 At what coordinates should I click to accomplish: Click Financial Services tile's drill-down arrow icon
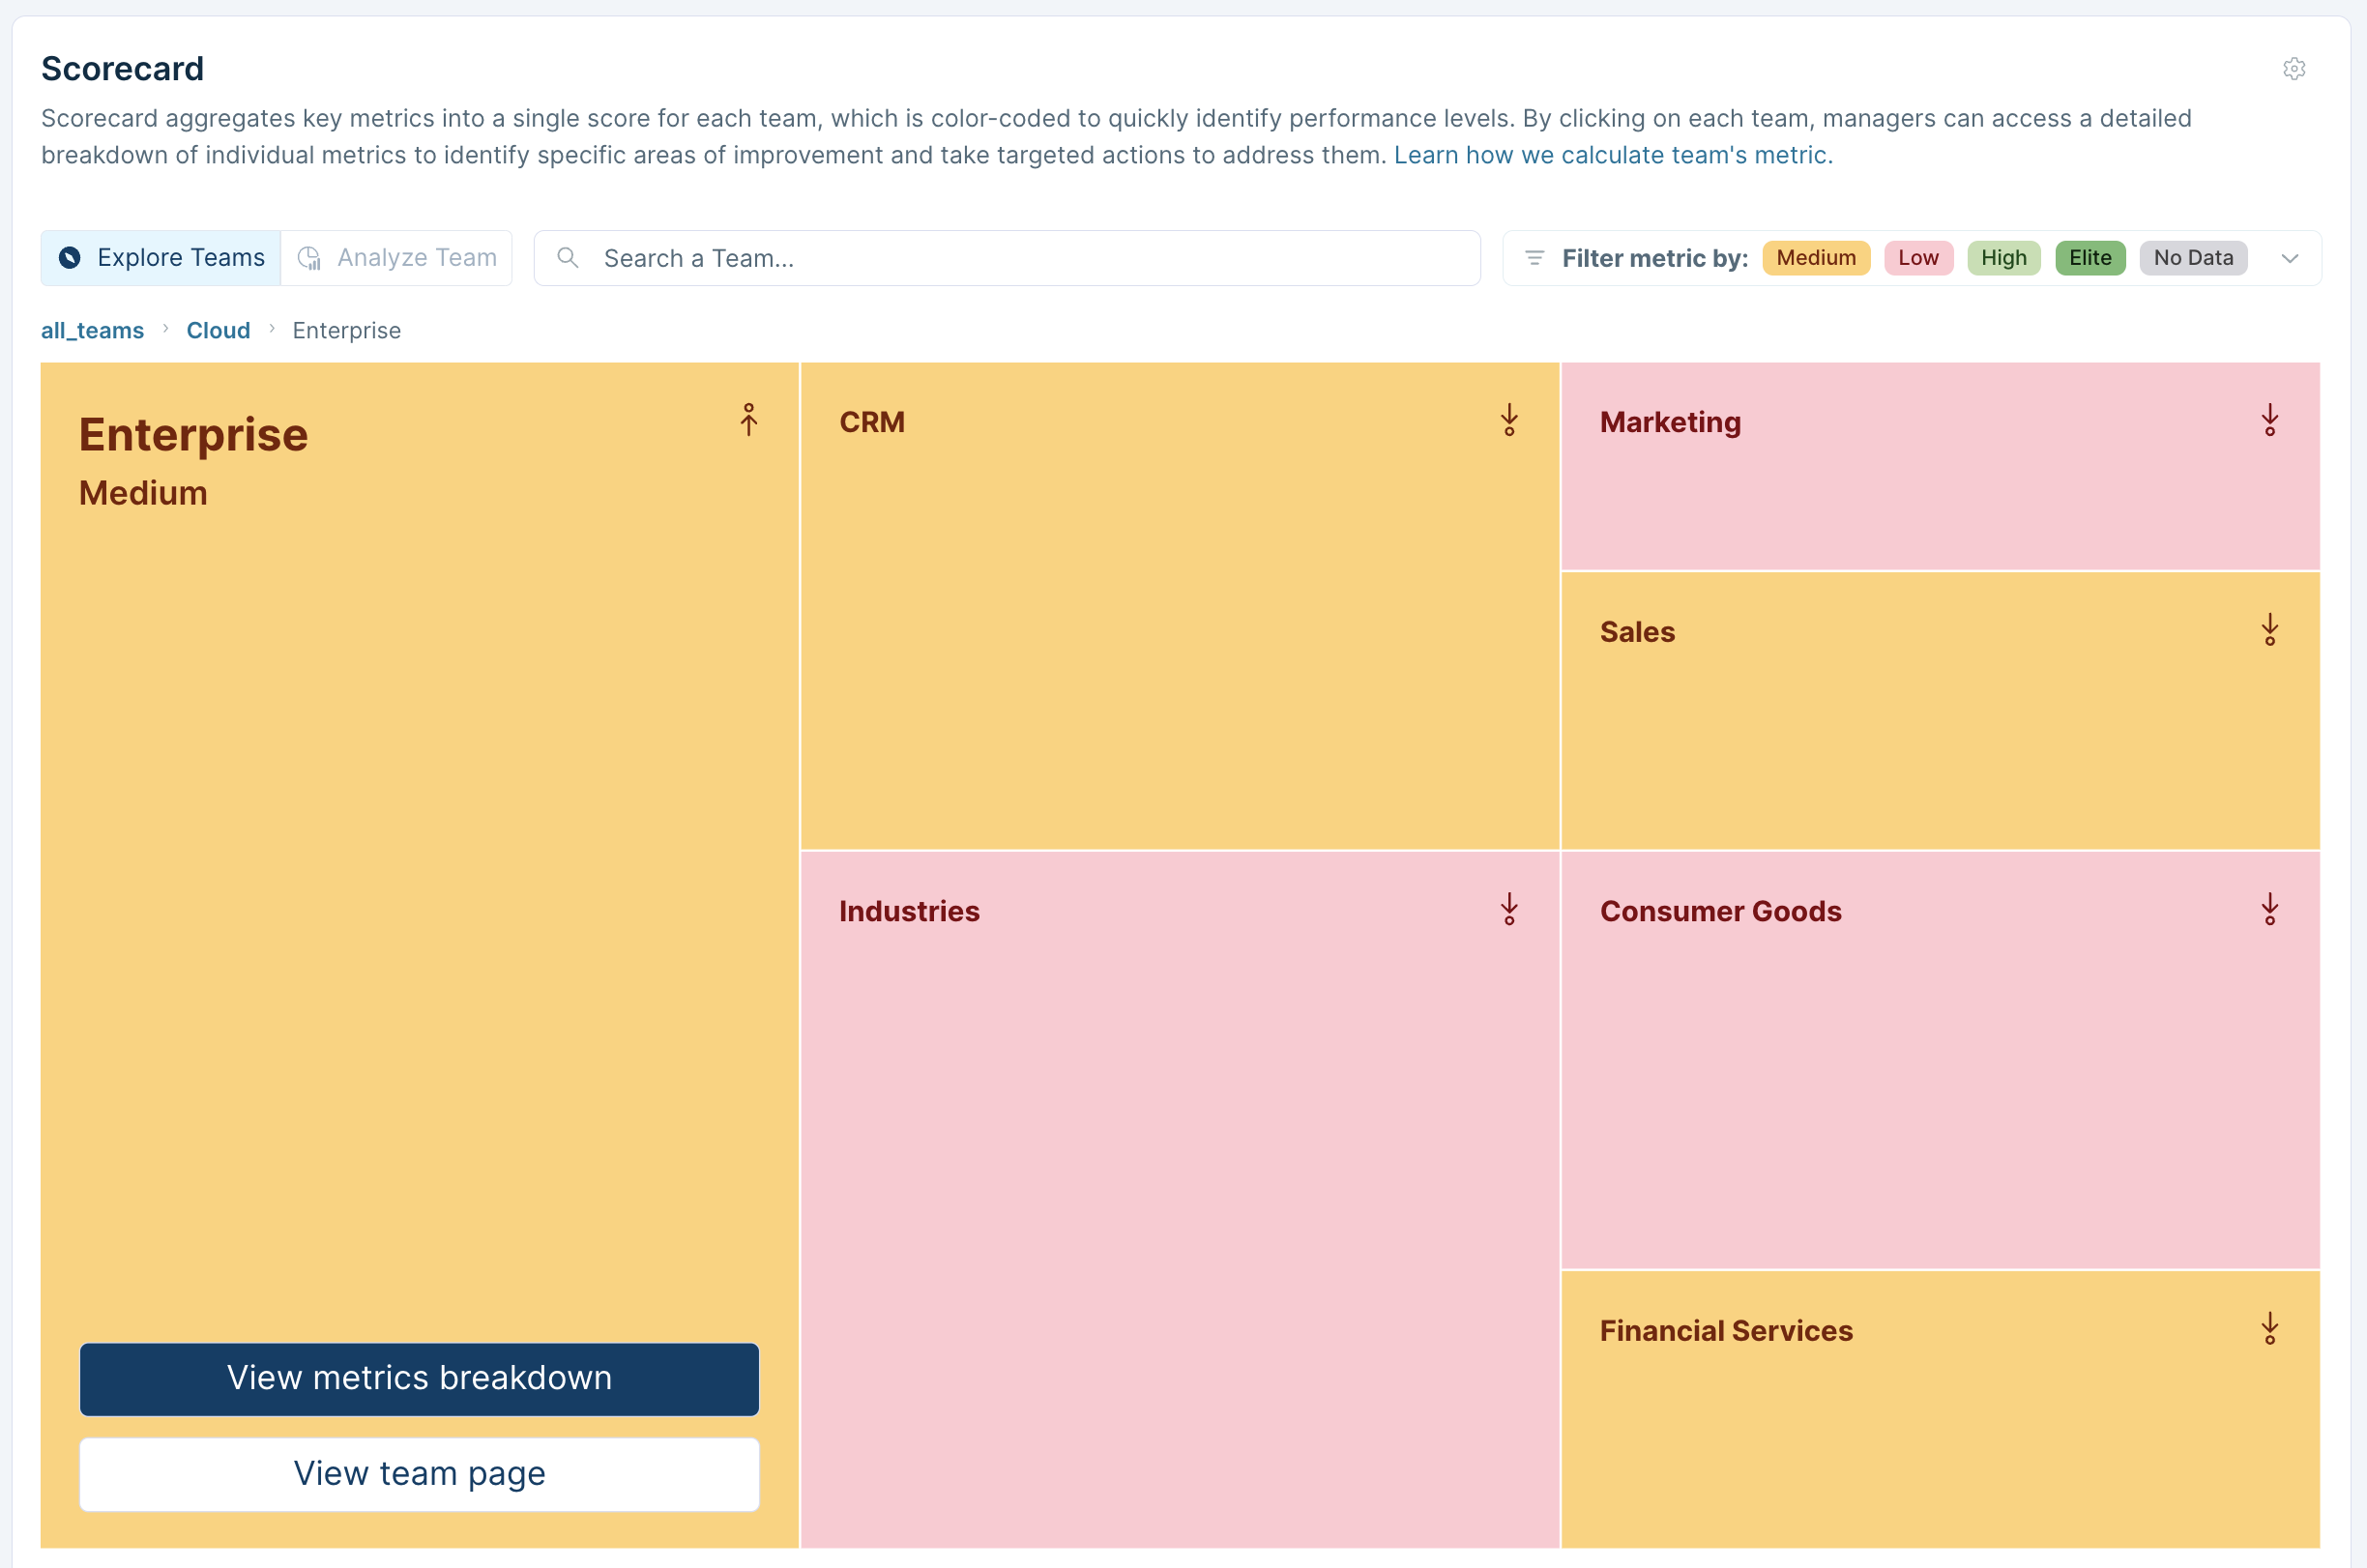(2269, 1329)
